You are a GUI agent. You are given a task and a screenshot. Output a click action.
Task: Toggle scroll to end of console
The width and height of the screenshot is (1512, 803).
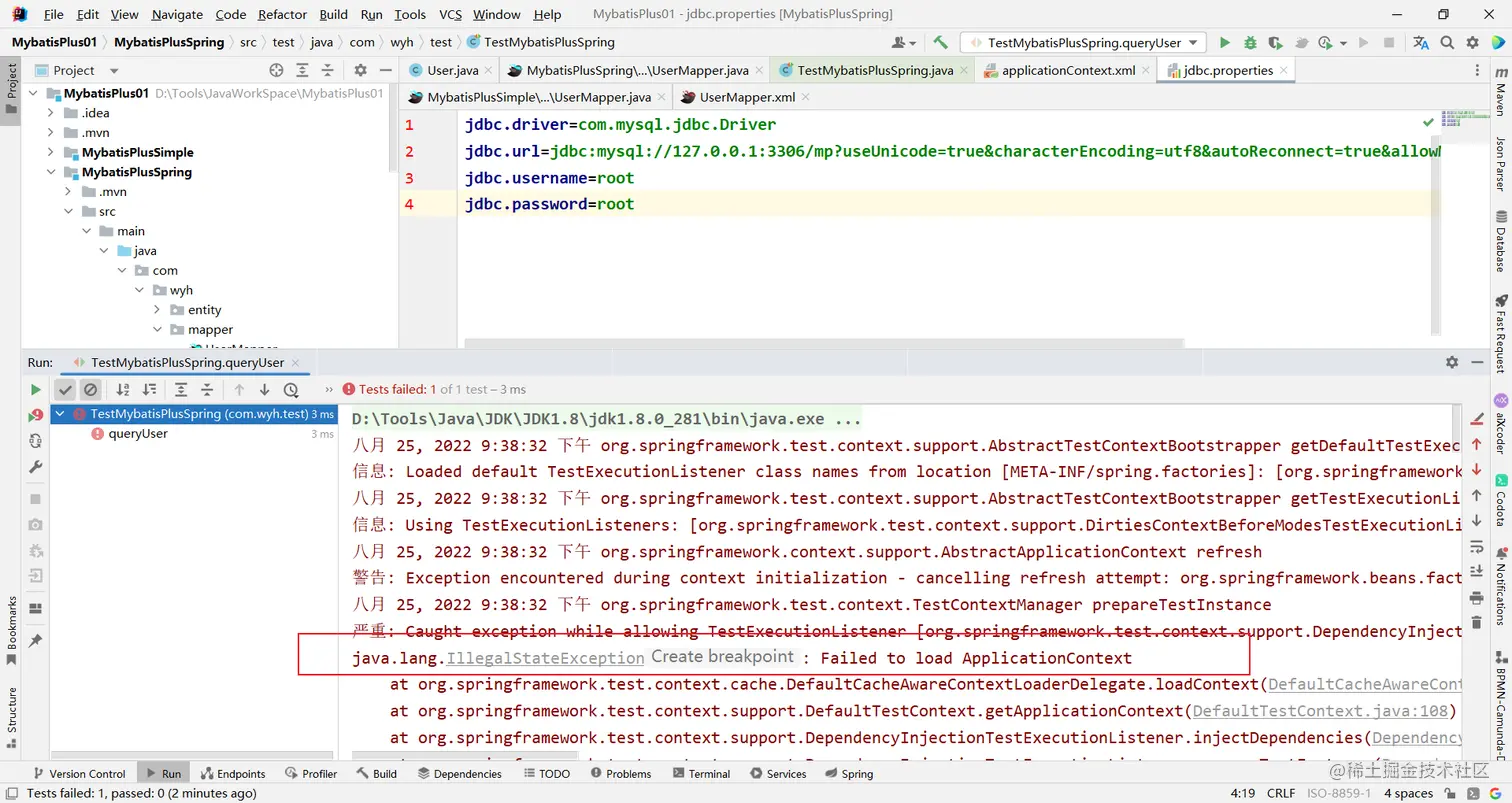[1477, 572]
